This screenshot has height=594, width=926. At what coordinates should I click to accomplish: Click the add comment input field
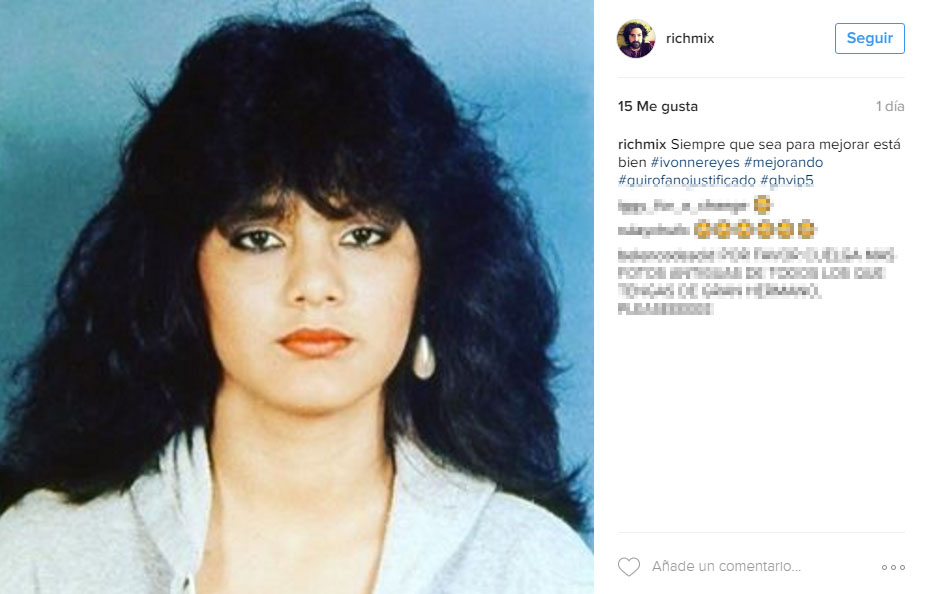point(726,566)
